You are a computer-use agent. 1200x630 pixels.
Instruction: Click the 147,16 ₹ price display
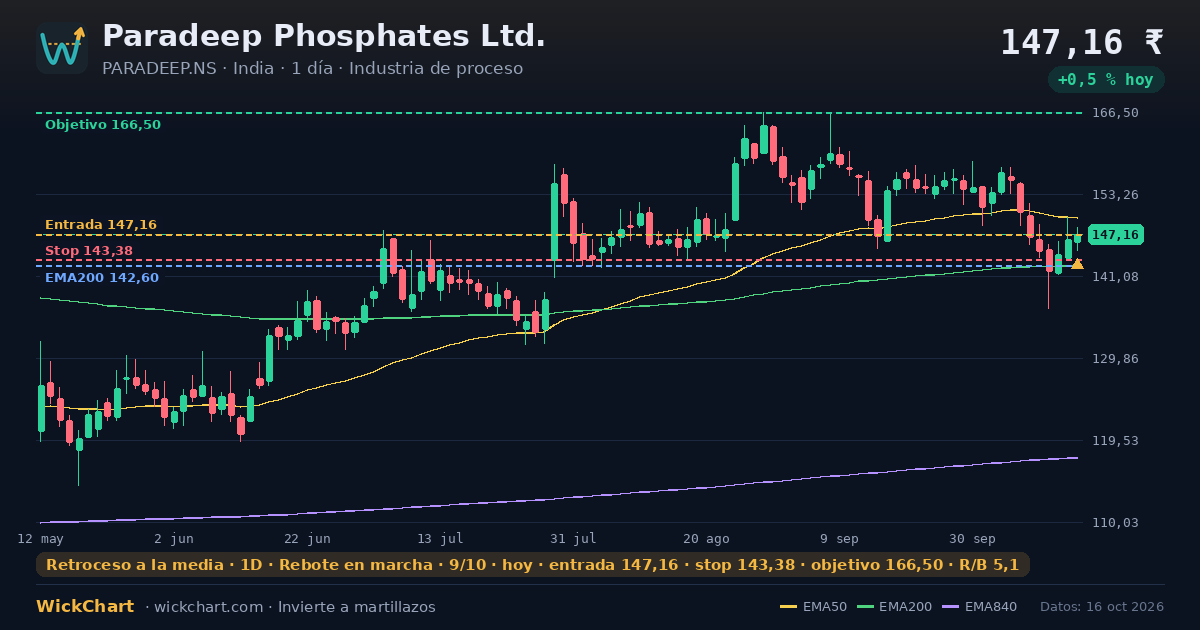point(1082,43)
